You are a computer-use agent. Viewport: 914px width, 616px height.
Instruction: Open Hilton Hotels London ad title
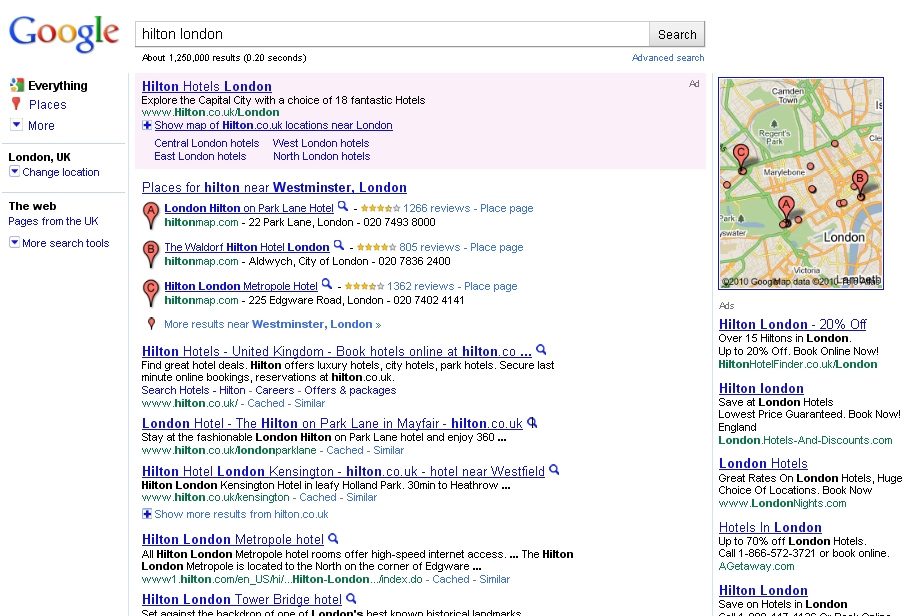point(207,86)
